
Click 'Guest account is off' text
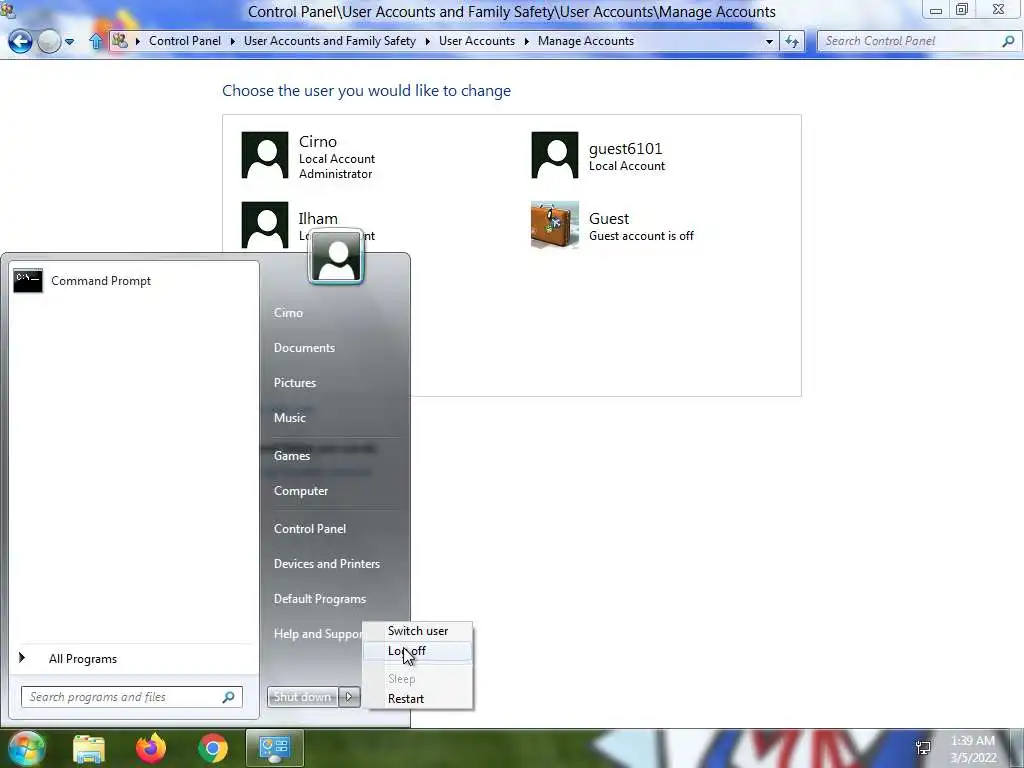[641, 236]
